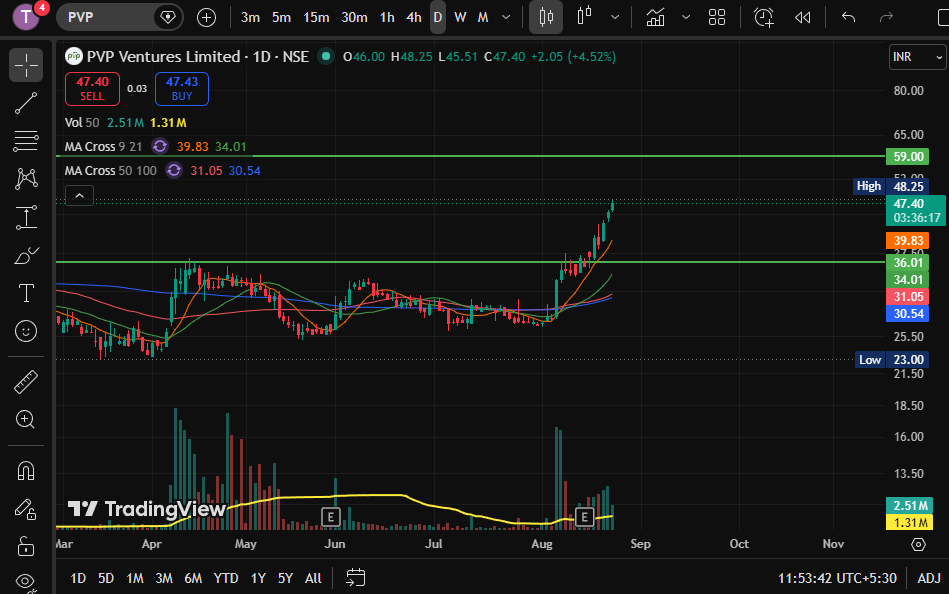Expand the chart type dropdown arrow
Image resolution: width=949 pixels, height=594 pixels.
[x=615, y=17]
